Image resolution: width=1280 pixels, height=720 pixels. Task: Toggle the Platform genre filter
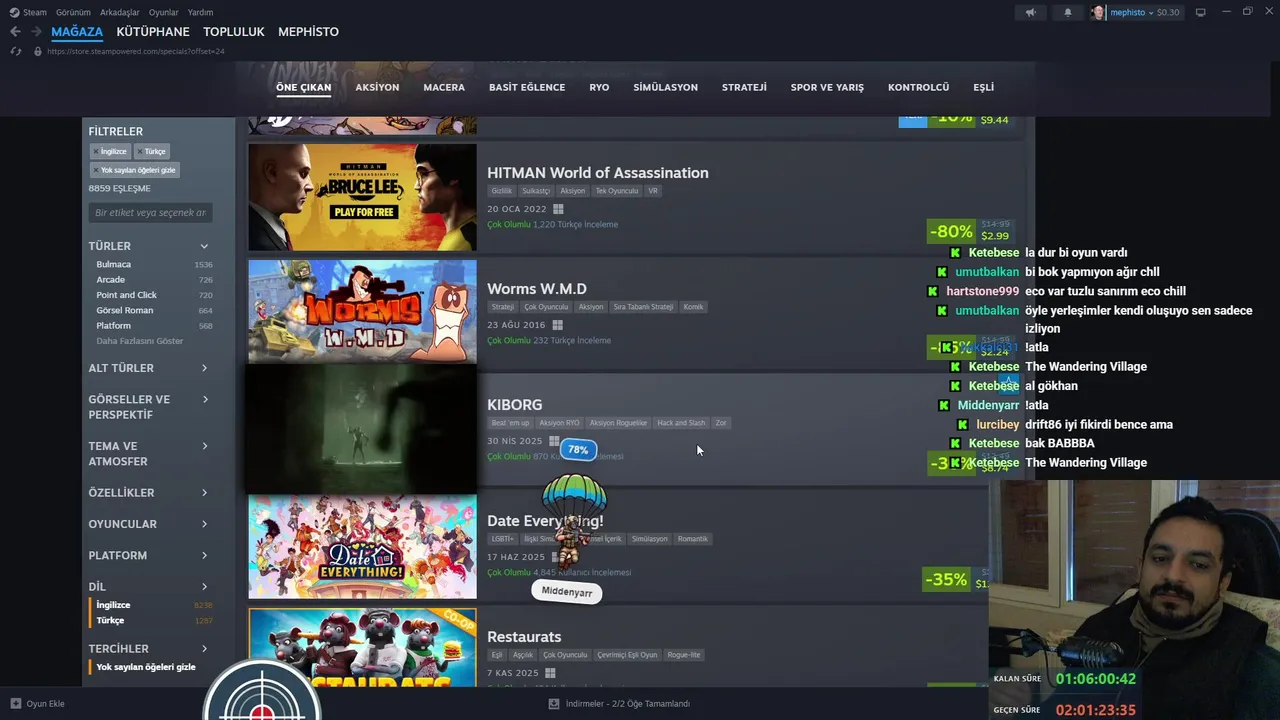click(x=154, y=325)
